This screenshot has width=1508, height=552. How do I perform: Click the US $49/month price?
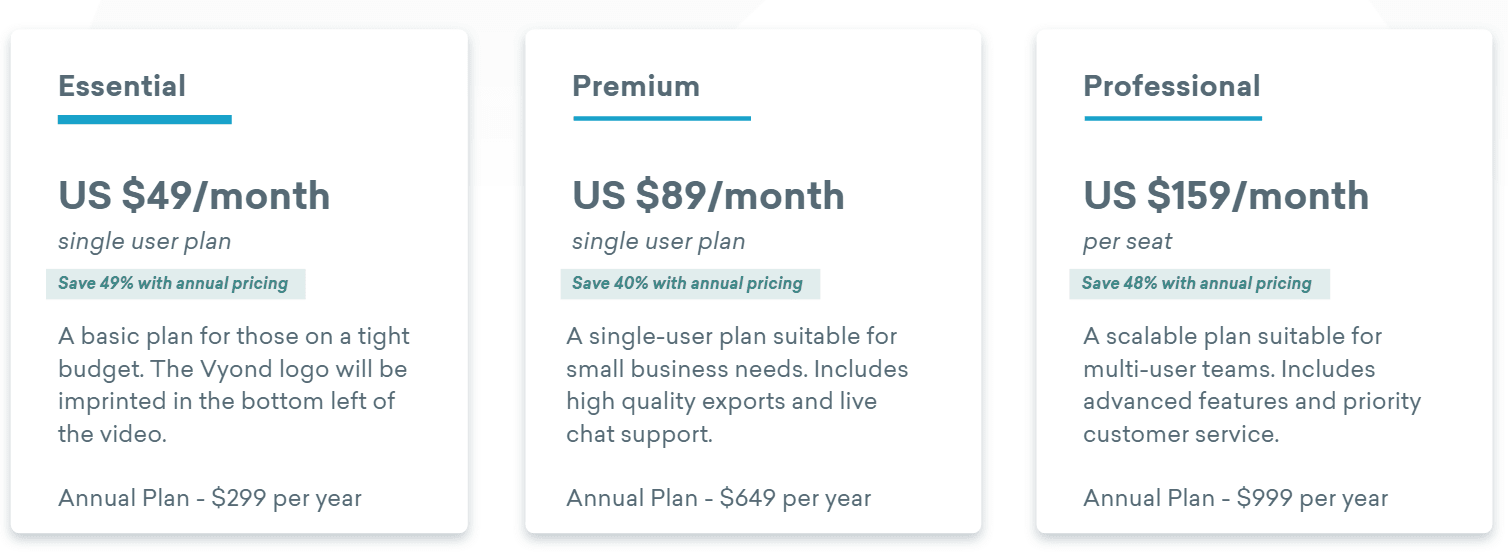194,195
